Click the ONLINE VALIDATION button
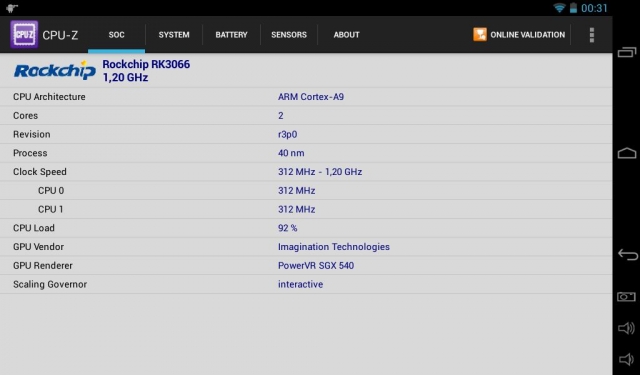The image size is (640, 375). point(519,35)
